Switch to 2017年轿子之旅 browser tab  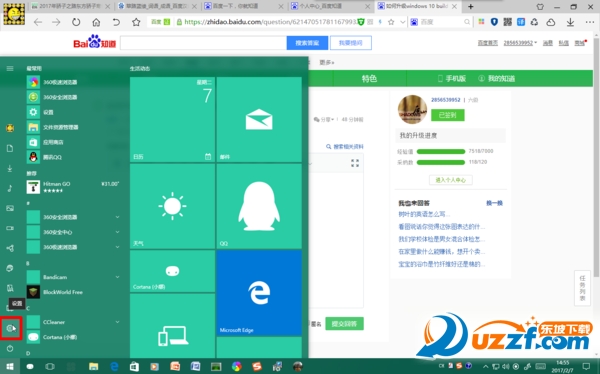click(71, 6)
